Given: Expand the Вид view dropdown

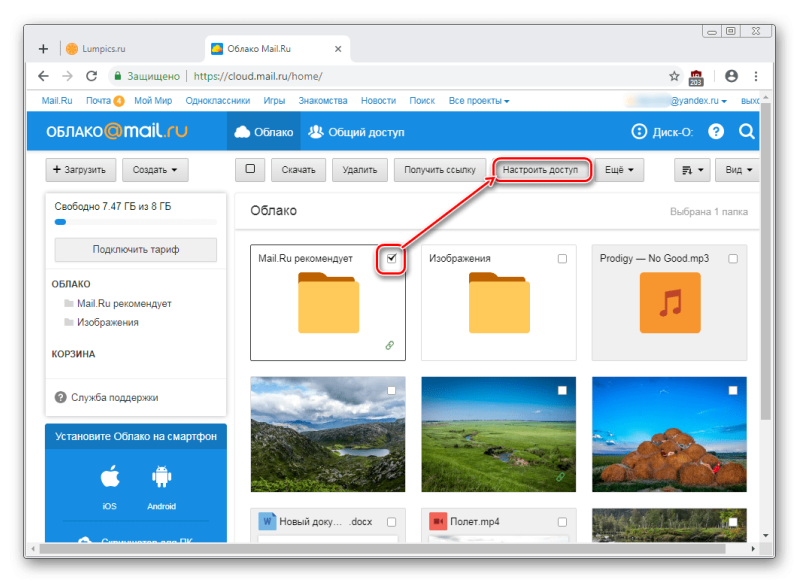Looking at the screenshot, I should click(x=738, y=169).
